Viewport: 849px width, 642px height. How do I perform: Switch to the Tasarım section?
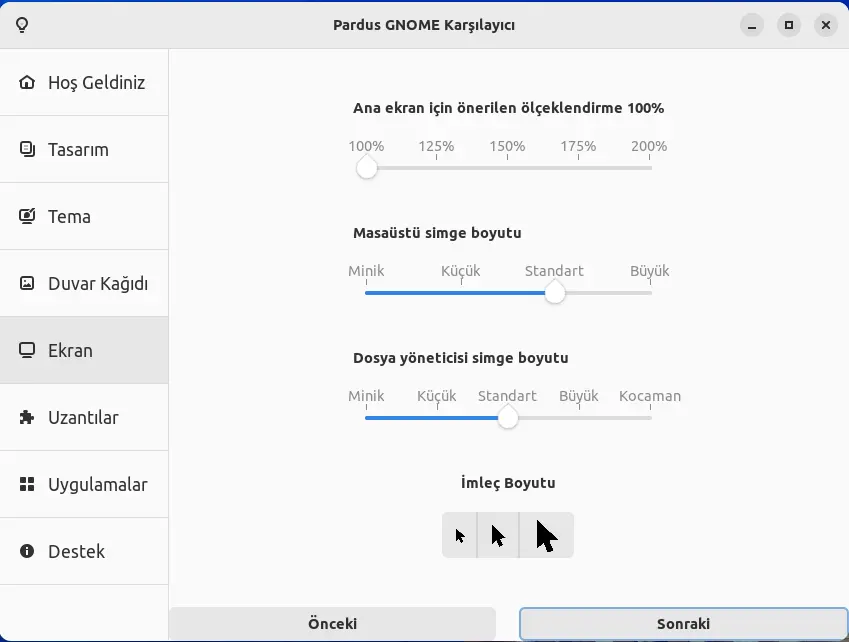pyautogui.click(x=84, y=149)
